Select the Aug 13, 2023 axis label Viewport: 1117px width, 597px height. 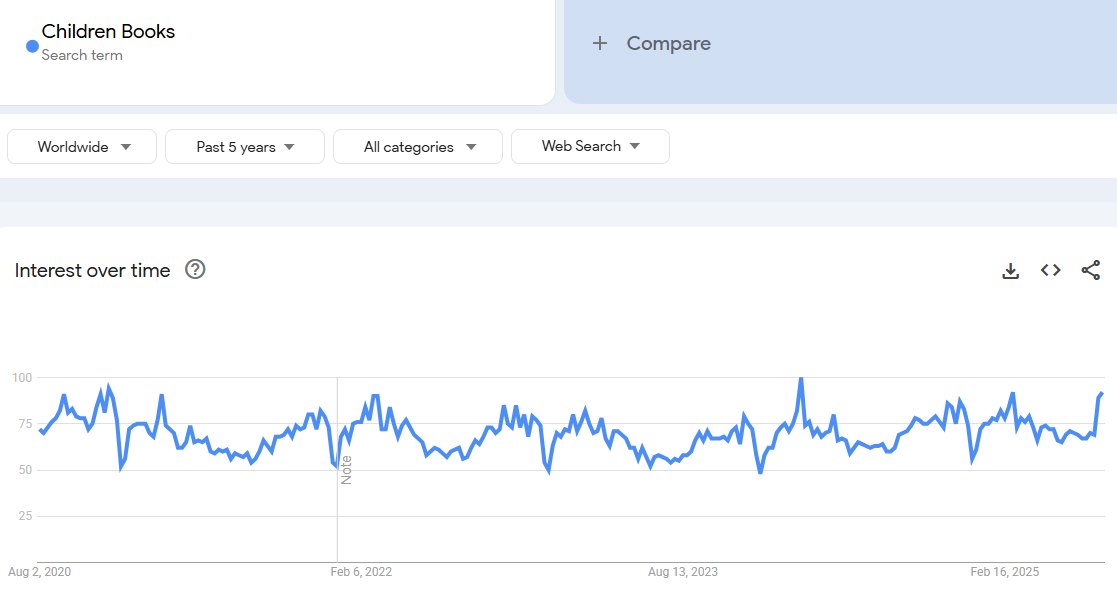[x=682, y=572]
